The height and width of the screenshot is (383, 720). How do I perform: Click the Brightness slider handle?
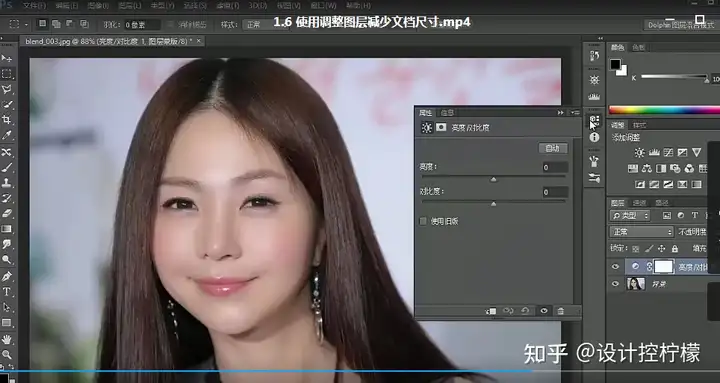[494, 179]
